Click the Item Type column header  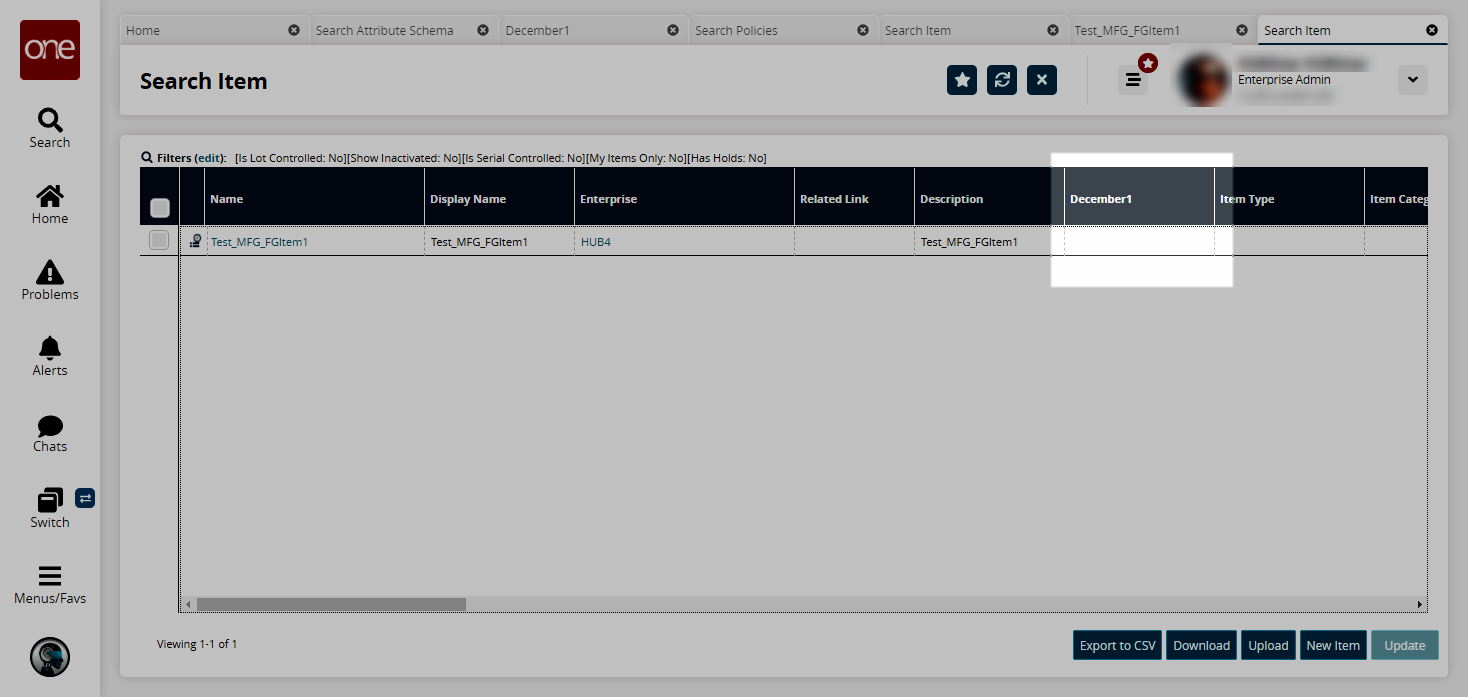(x=1290, y=199)
